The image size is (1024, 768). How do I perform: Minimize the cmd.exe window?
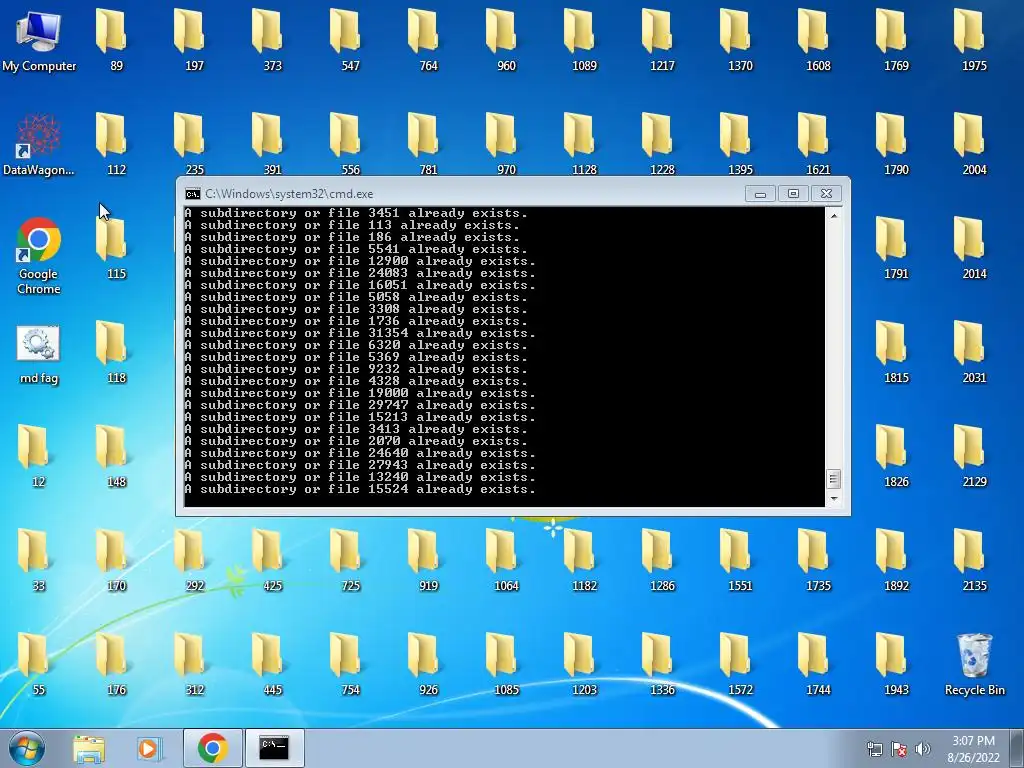(x=760, y=194)
